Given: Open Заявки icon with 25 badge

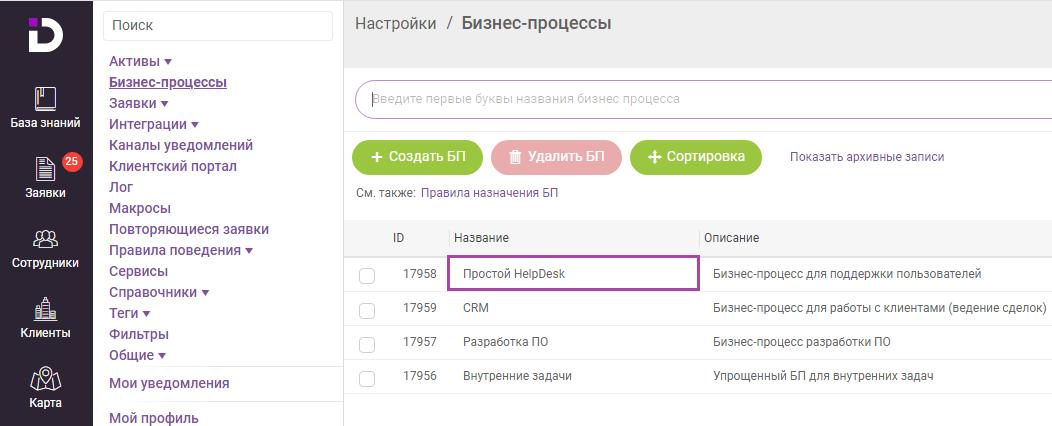Looking at the screenshot, I should [x=46, y=168].
